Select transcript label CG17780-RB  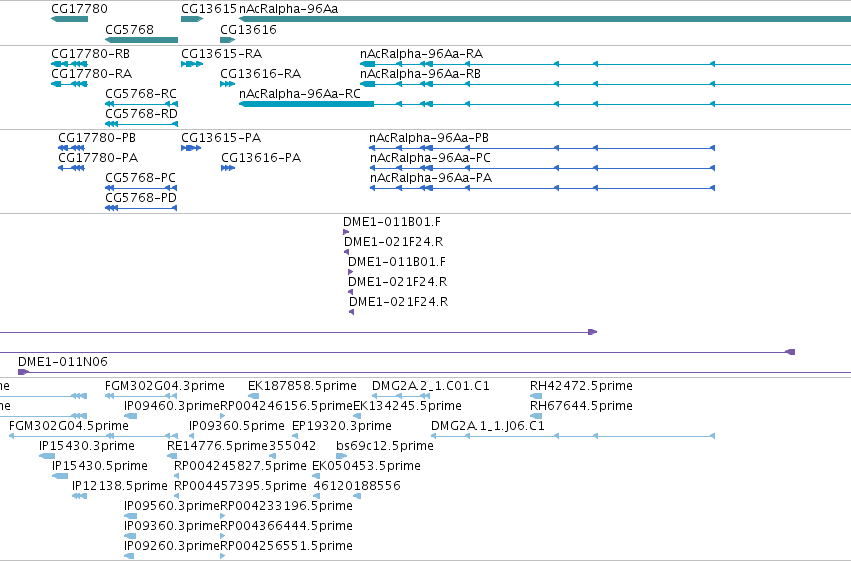(x=90, y=54)
